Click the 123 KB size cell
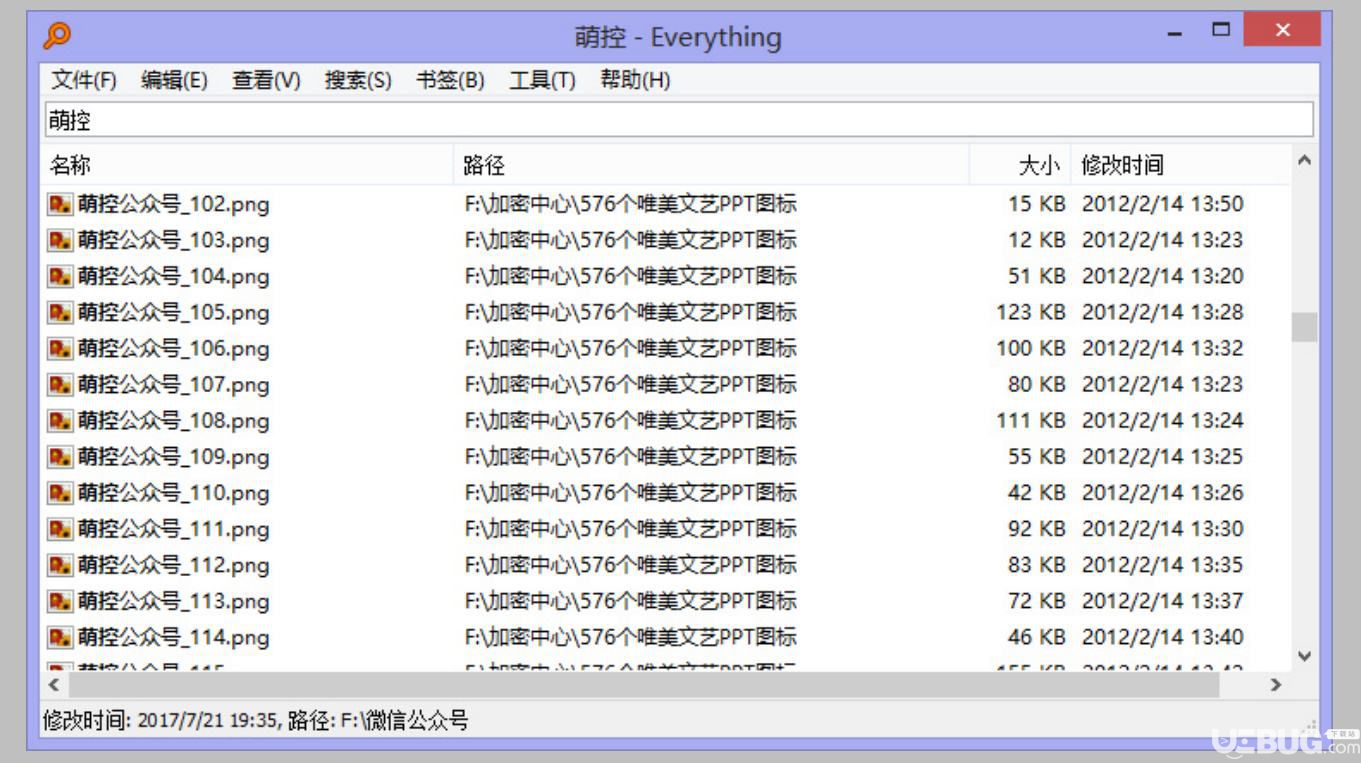The image size is (1361, 763). [x=1031, y=313]
